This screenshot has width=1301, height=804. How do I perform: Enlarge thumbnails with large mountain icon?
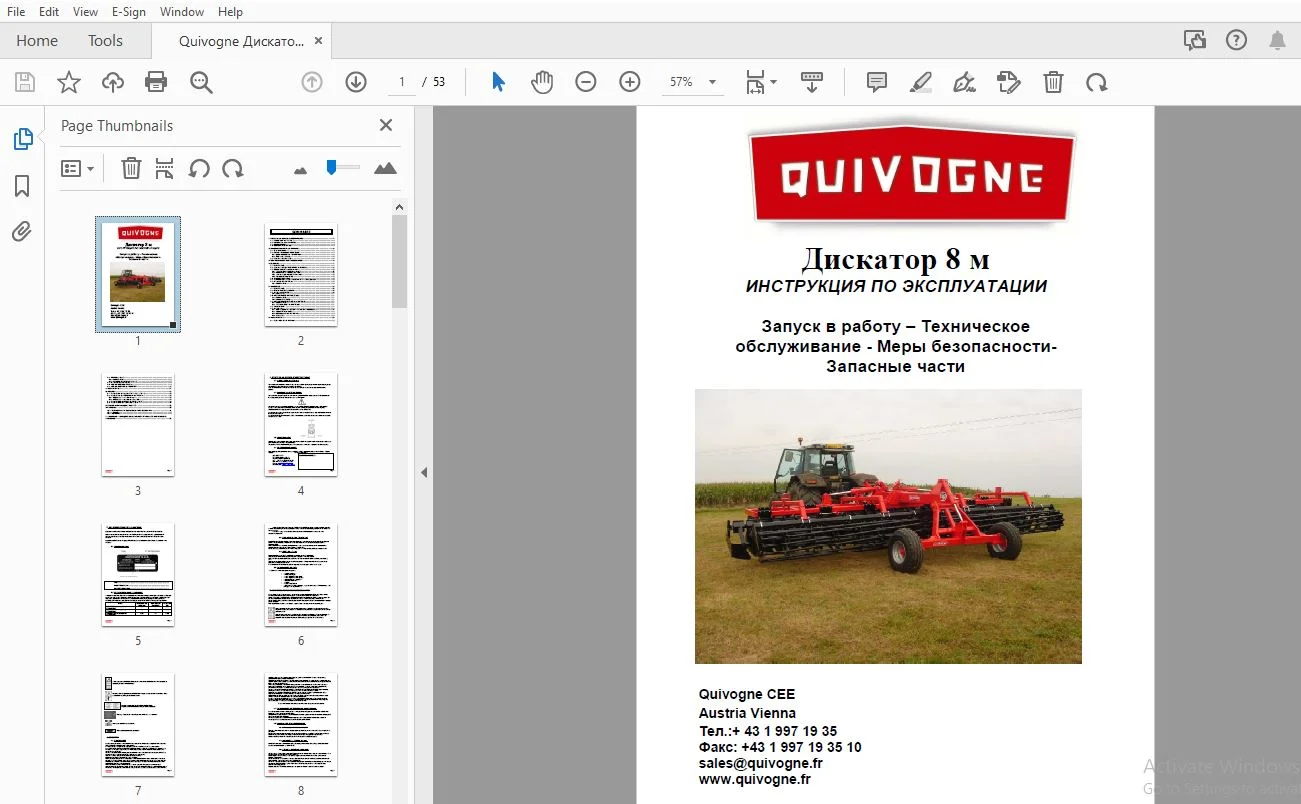click(x=385, y=168)
